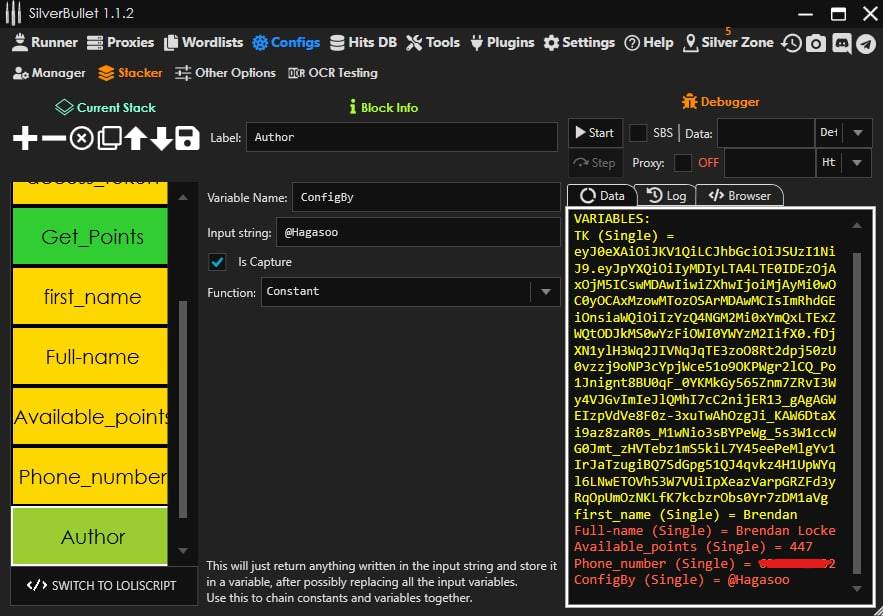The height and width of the screenshot is (616, 883).
Task: Open the screenshot camera icon
Action: [x=817, y=43]
